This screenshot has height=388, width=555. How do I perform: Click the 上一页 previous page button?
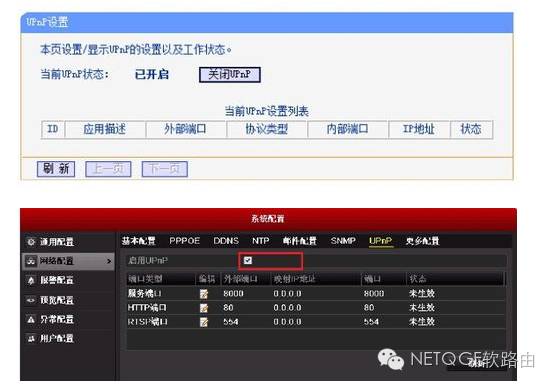click(108, 169)
